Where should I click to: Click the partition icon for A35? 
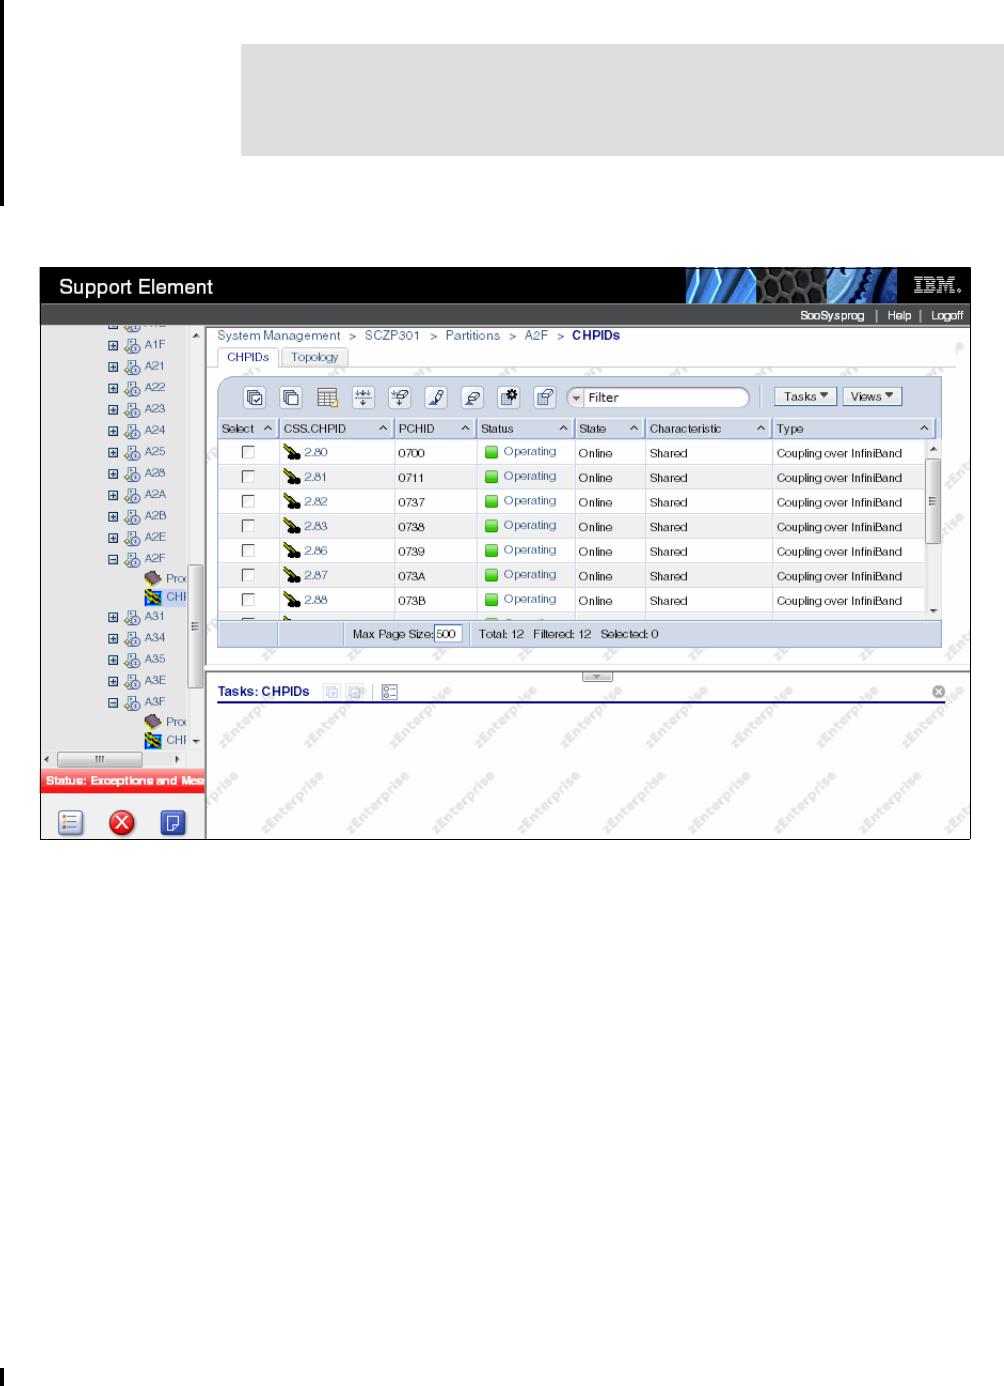click(x=132, y=660)
